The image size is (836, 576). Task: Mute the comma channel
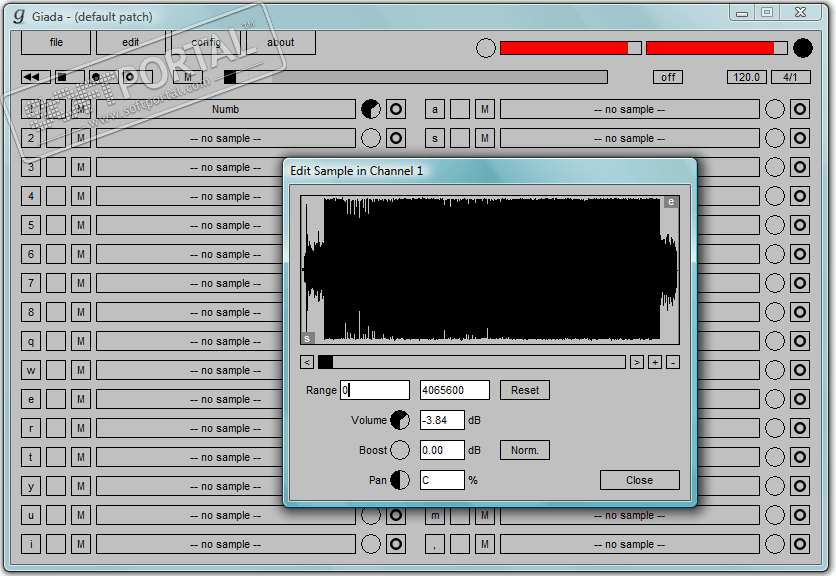(485, 544)
